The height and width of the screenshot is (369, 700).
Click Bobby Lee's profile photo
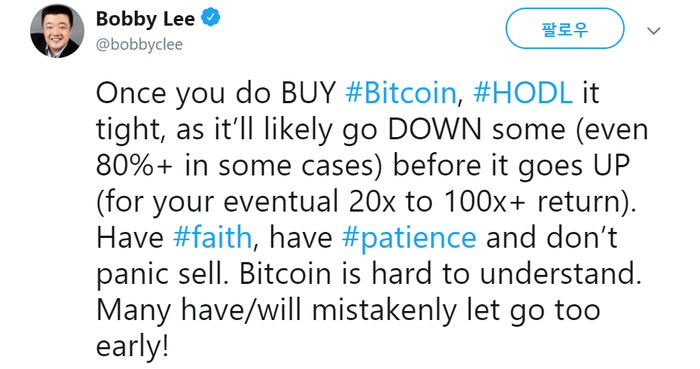coord(57,31)
